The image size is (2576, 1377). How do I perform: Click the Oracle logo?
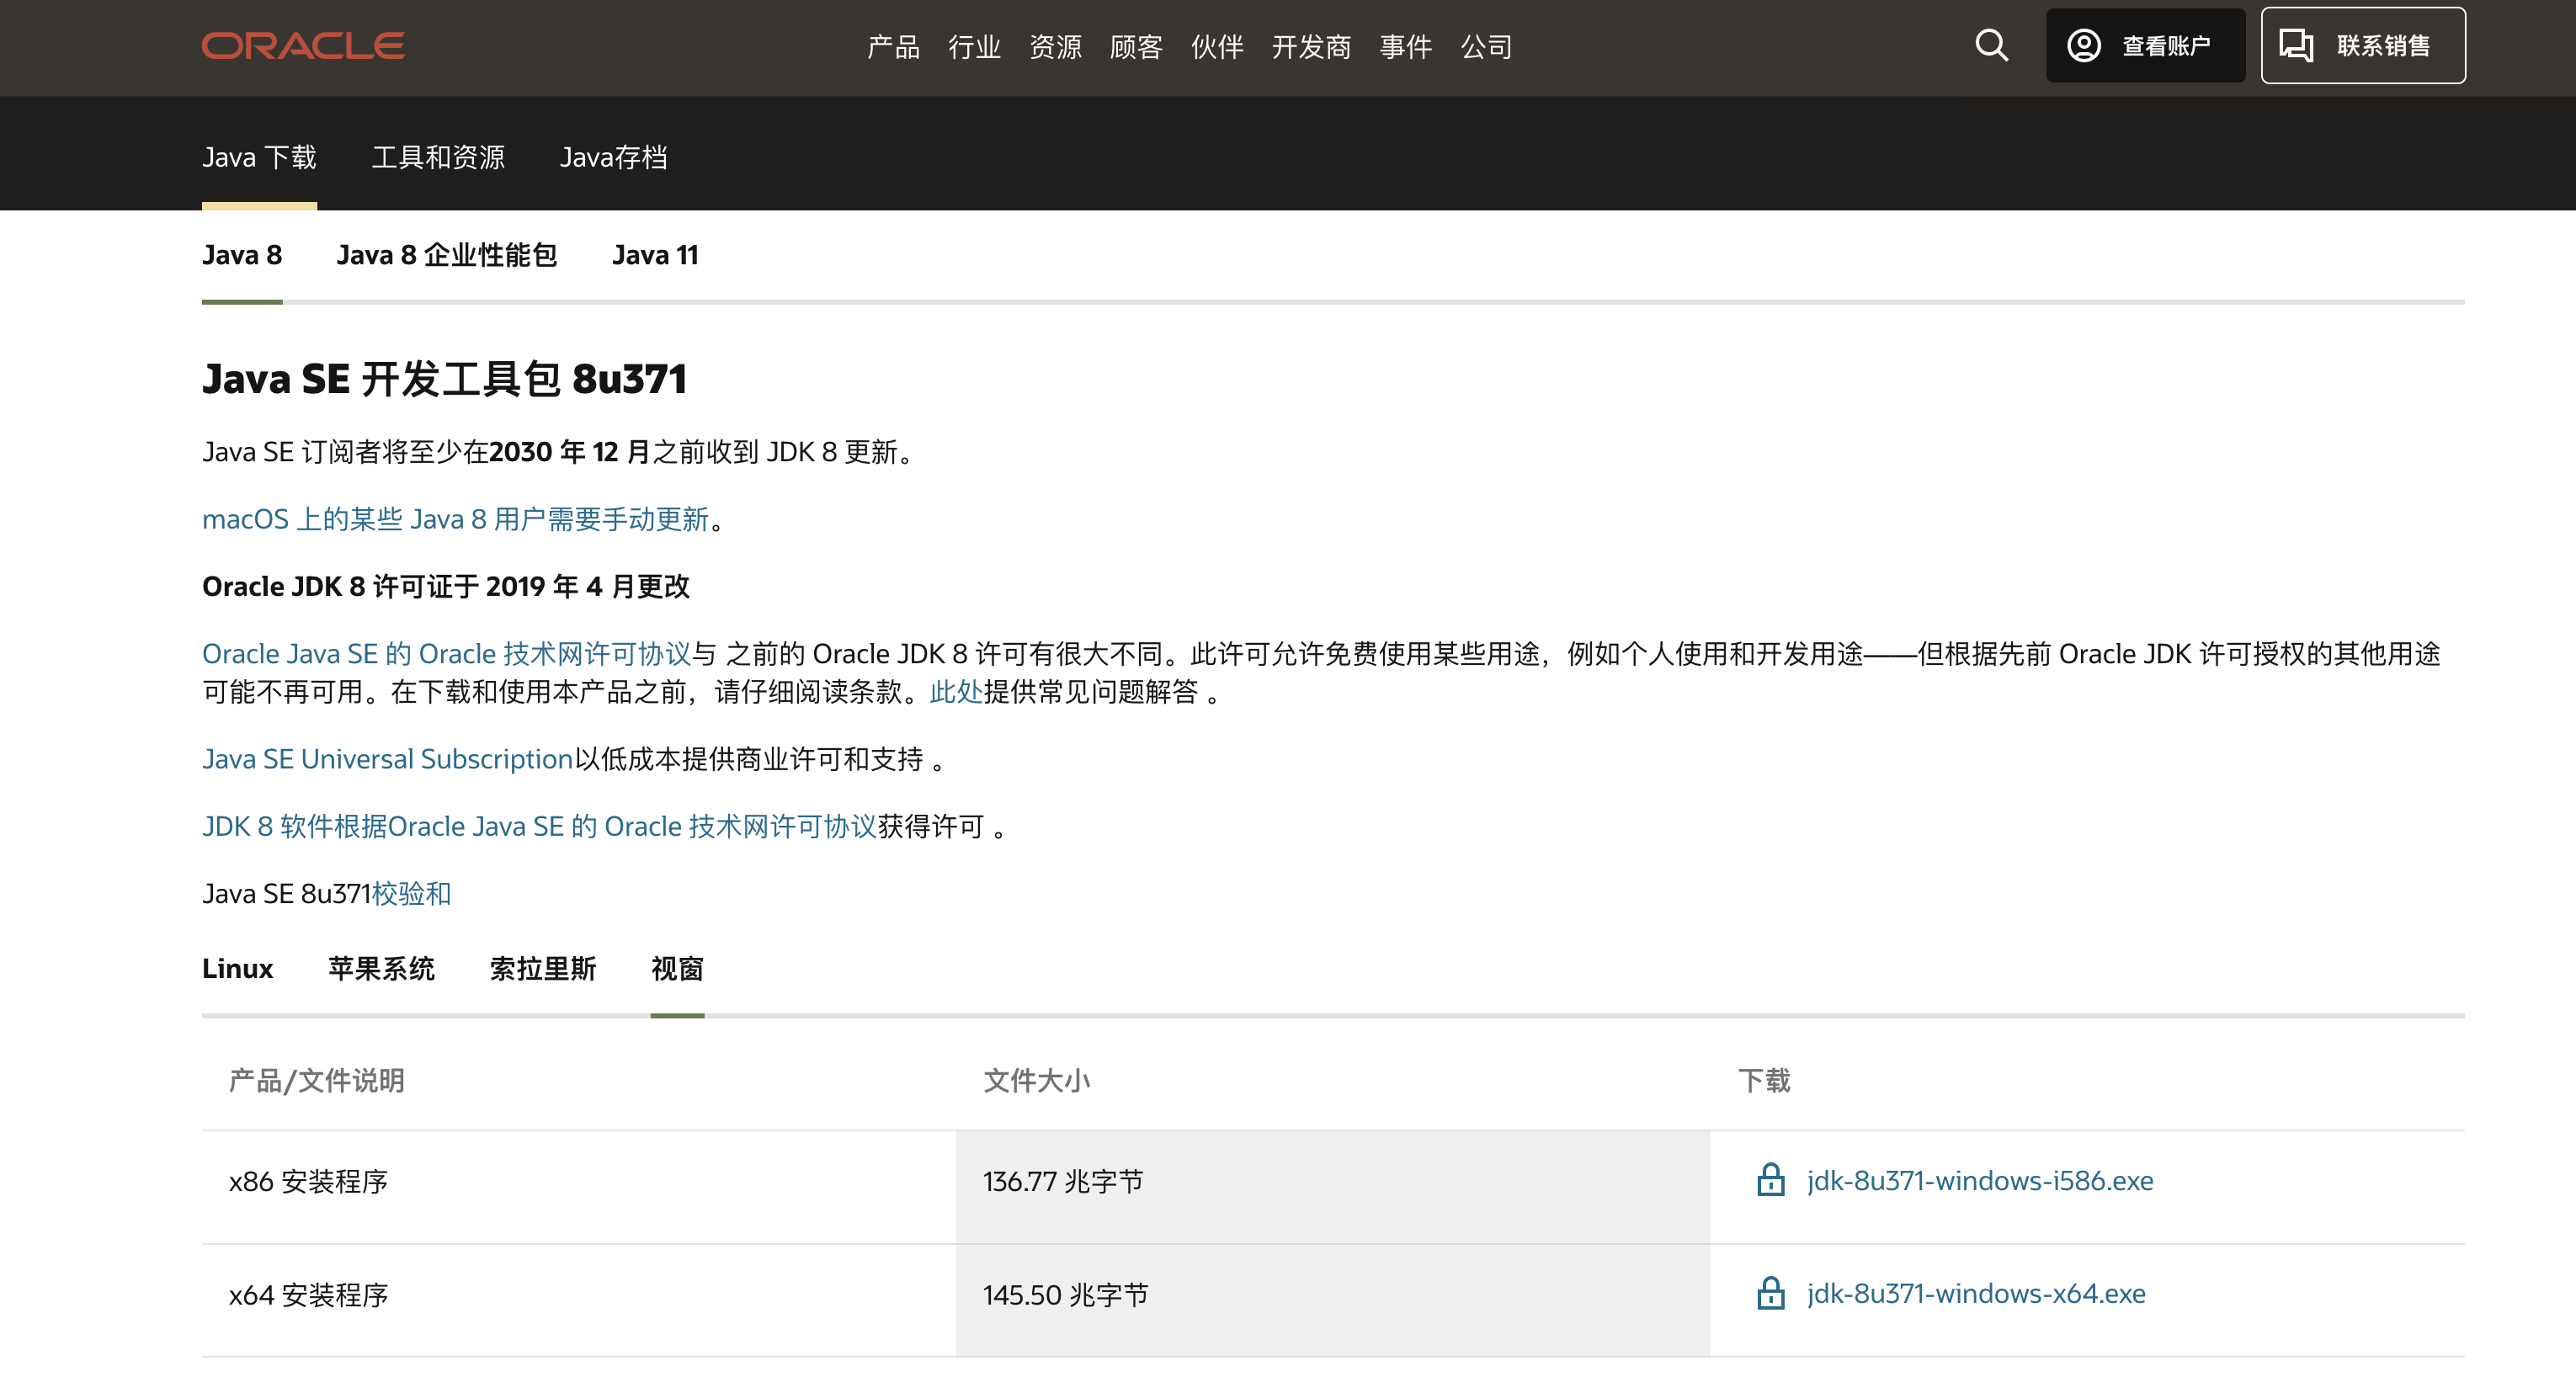pyautogui.click(x=303, y=46)
